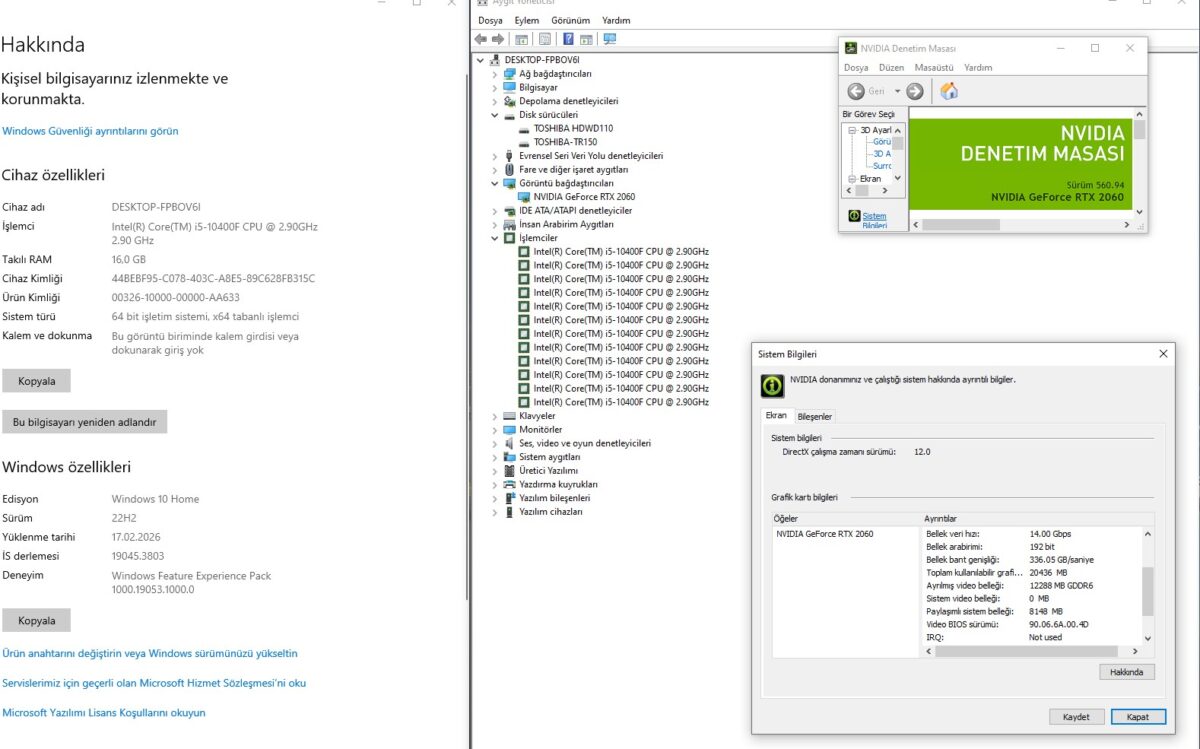Open Windows Güvenliği ayrıntılarını görün link
Viewport: 1200px width, 749px height.
[90, 131]
